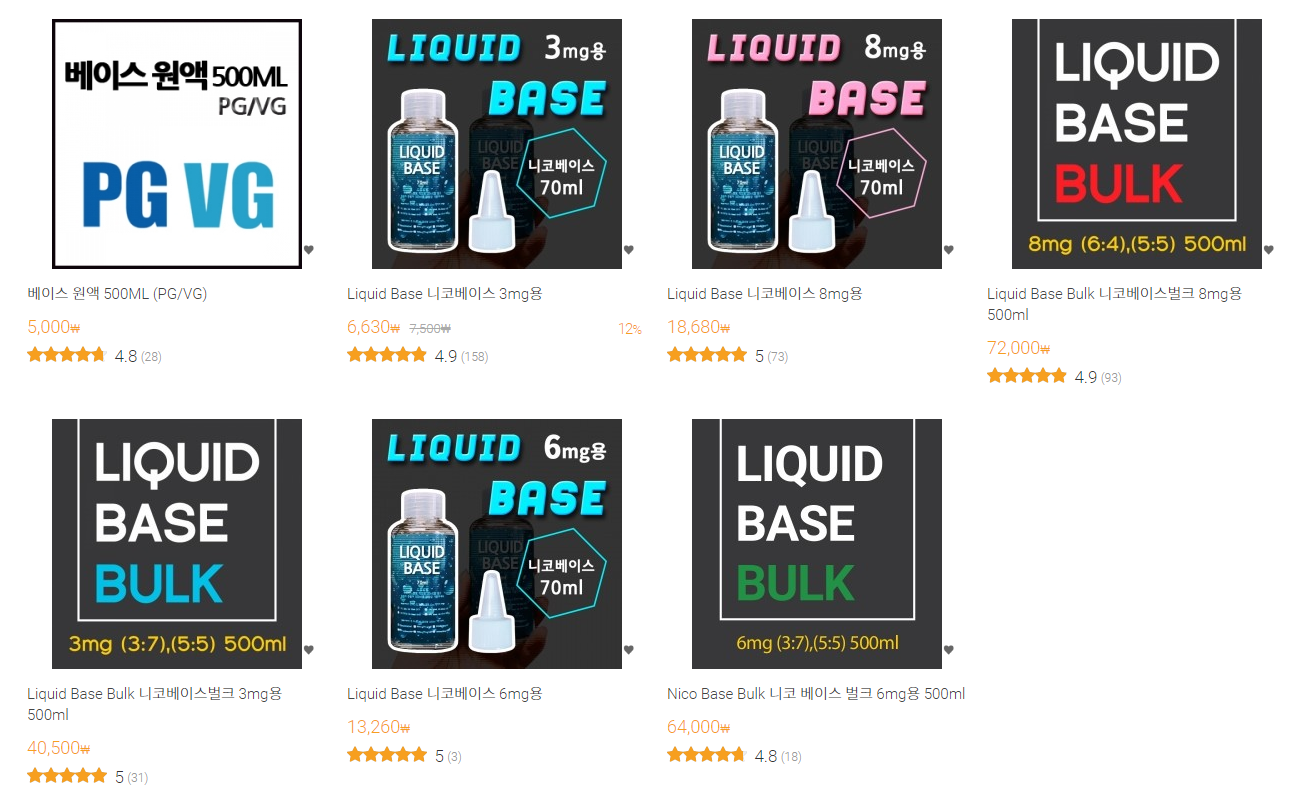
Task: Open Liquid Base 니코베이스 3mg용 title link
Action: 445,294
